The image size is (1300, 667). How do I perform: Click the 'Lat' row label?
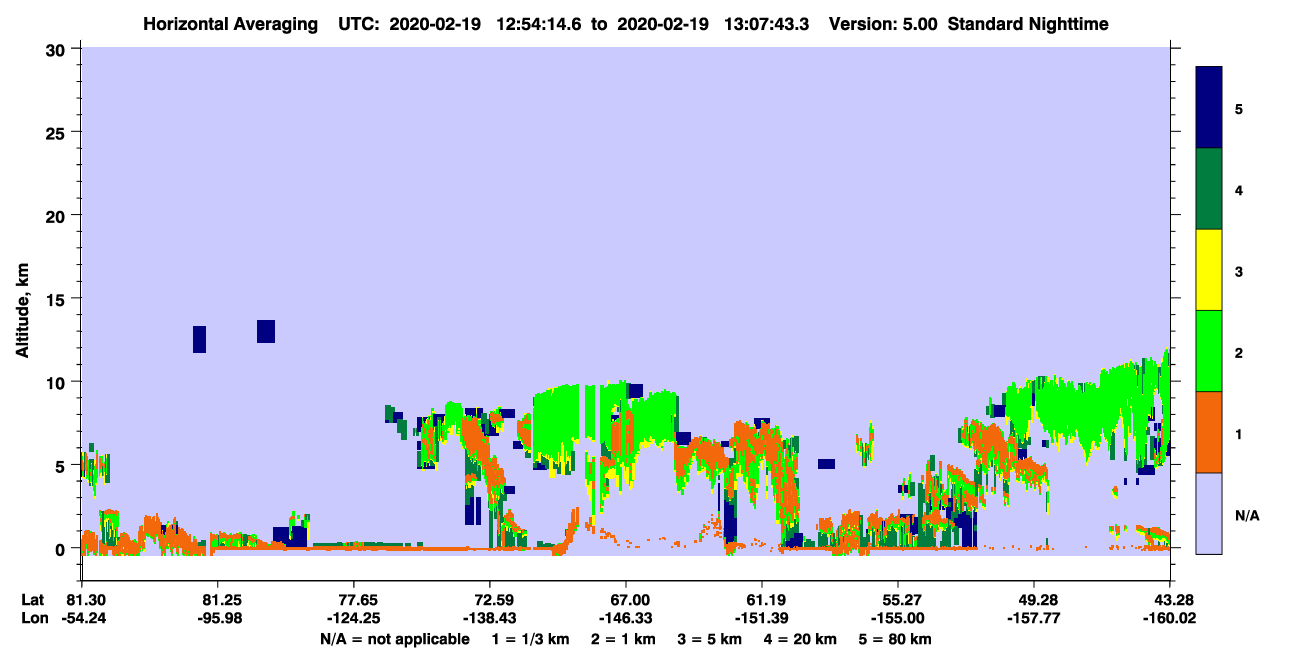[x=32, y=599]
